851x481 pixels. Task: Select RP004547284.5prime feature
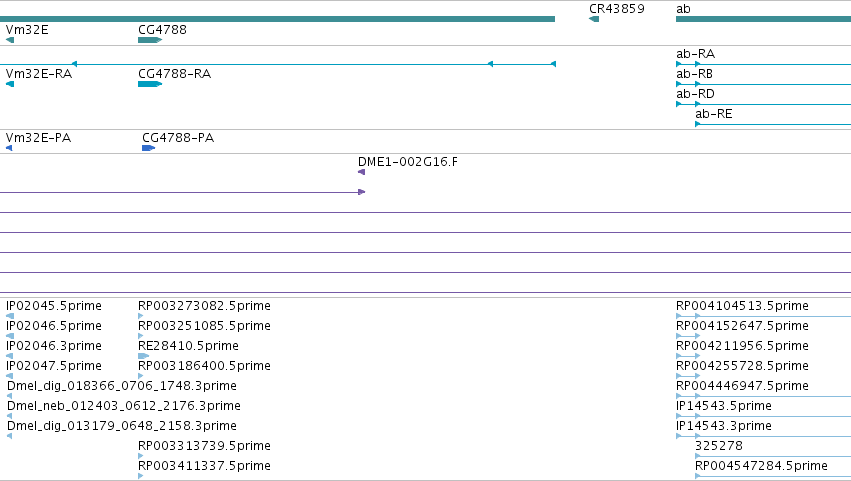tap(761, 466)
